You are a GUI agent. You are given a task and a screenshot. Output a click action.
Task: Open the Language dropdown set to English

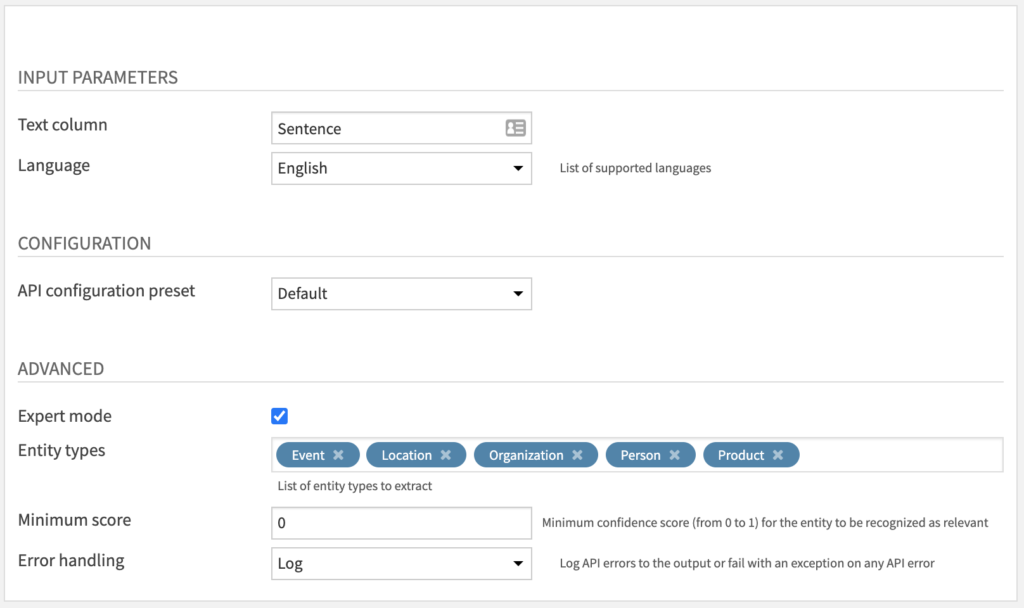pos(402,168)
